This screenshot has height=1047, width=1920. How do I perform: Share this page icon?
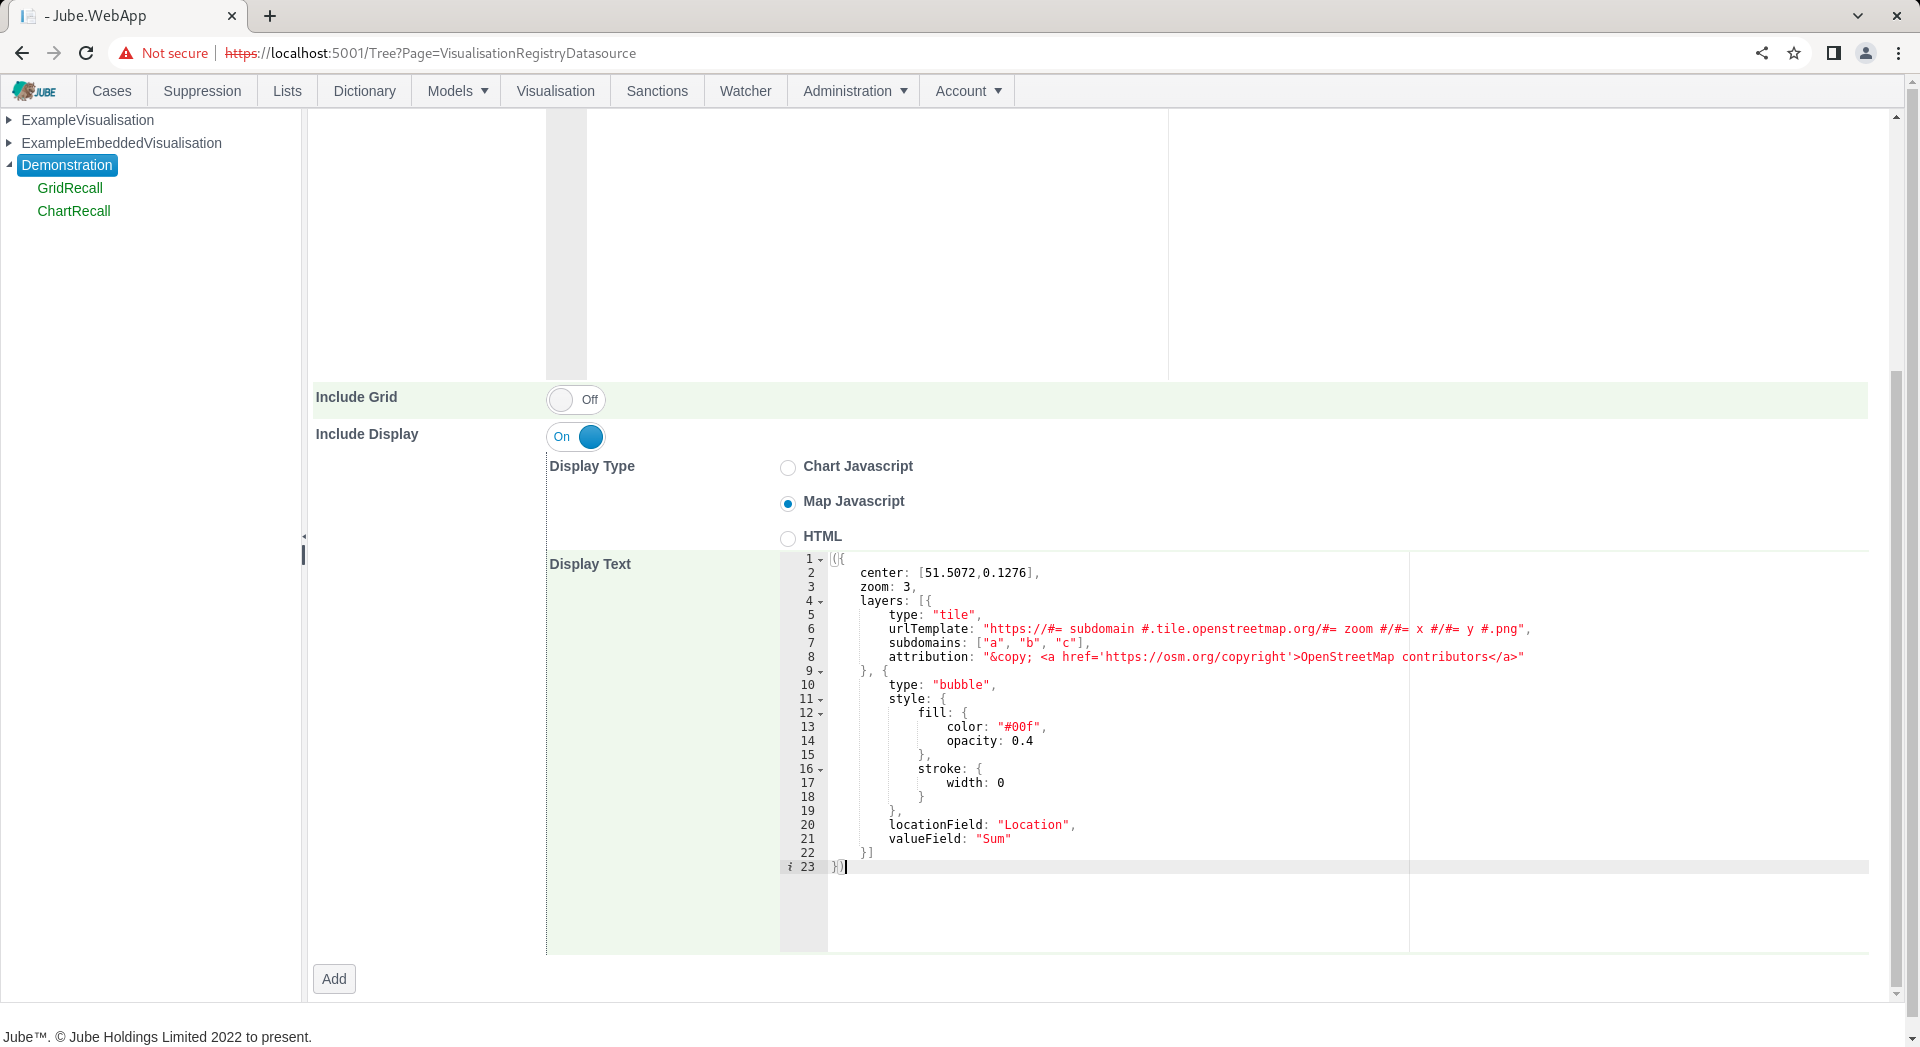point(1762,53)
